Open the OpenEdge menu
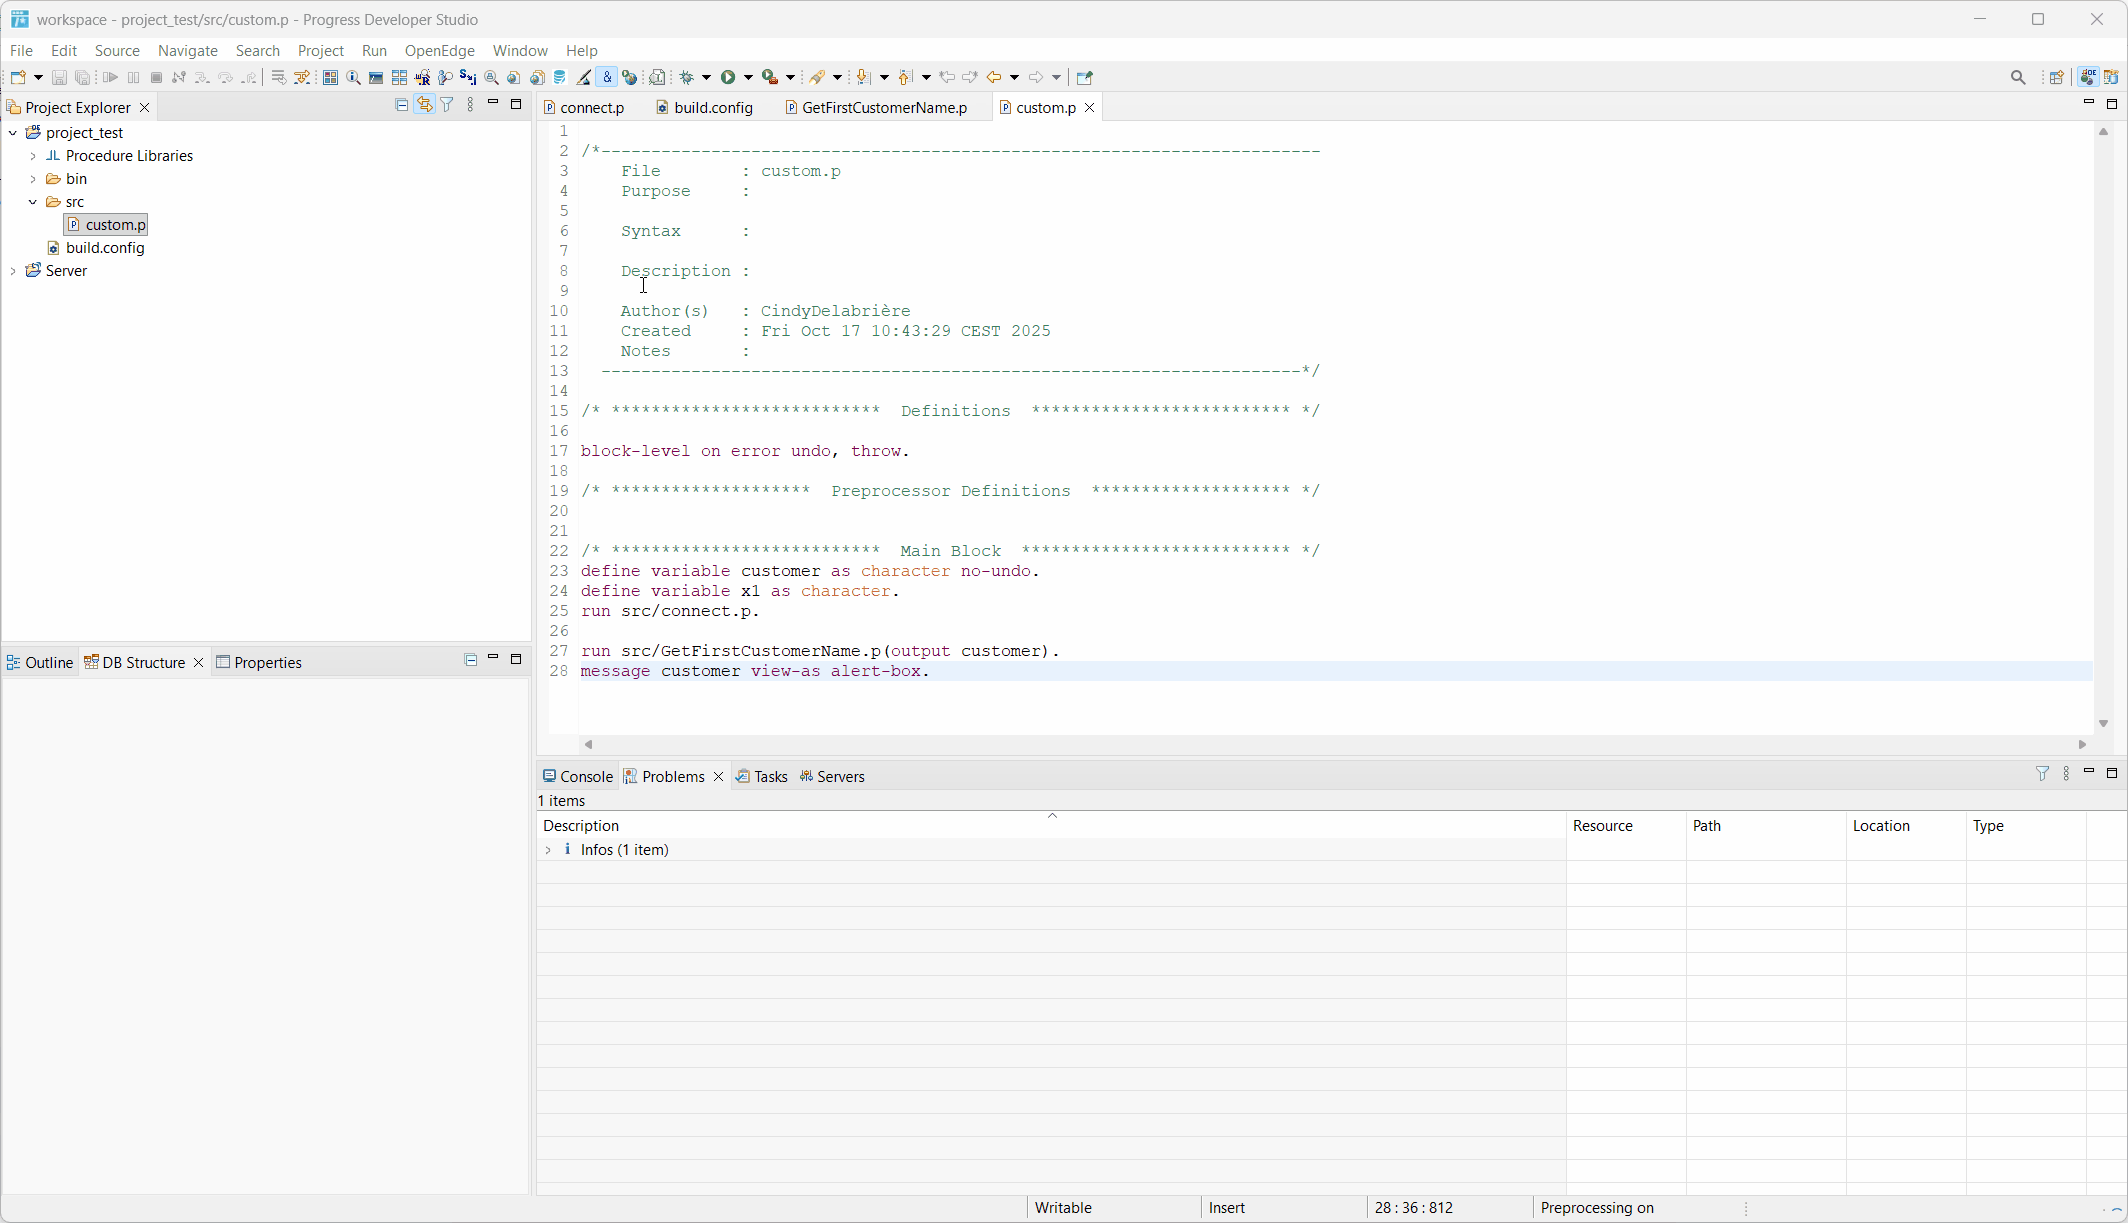This screenshot has width=2128, height=1223. 439,50
